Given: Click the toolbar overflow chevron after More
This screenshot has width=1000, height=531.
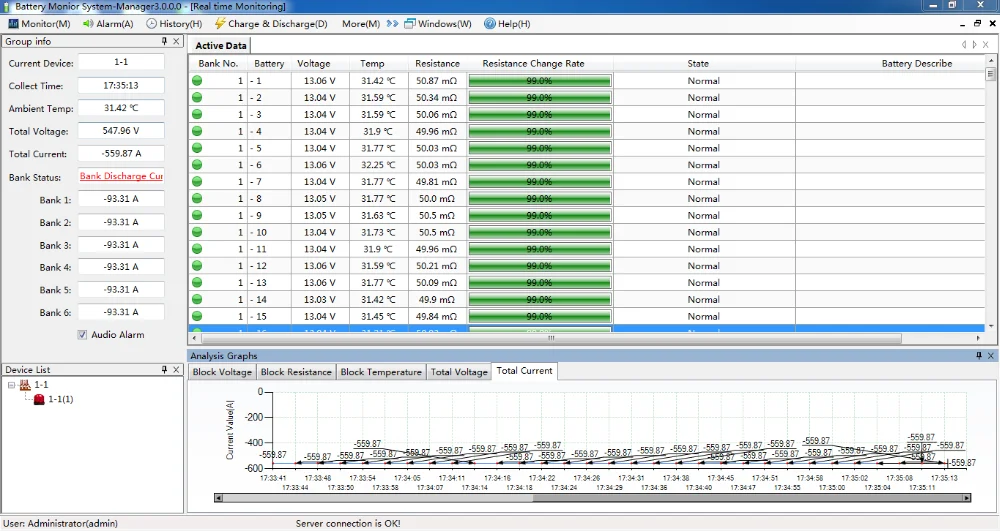Looking at the screenshot, I should click(x=392, y=23).
